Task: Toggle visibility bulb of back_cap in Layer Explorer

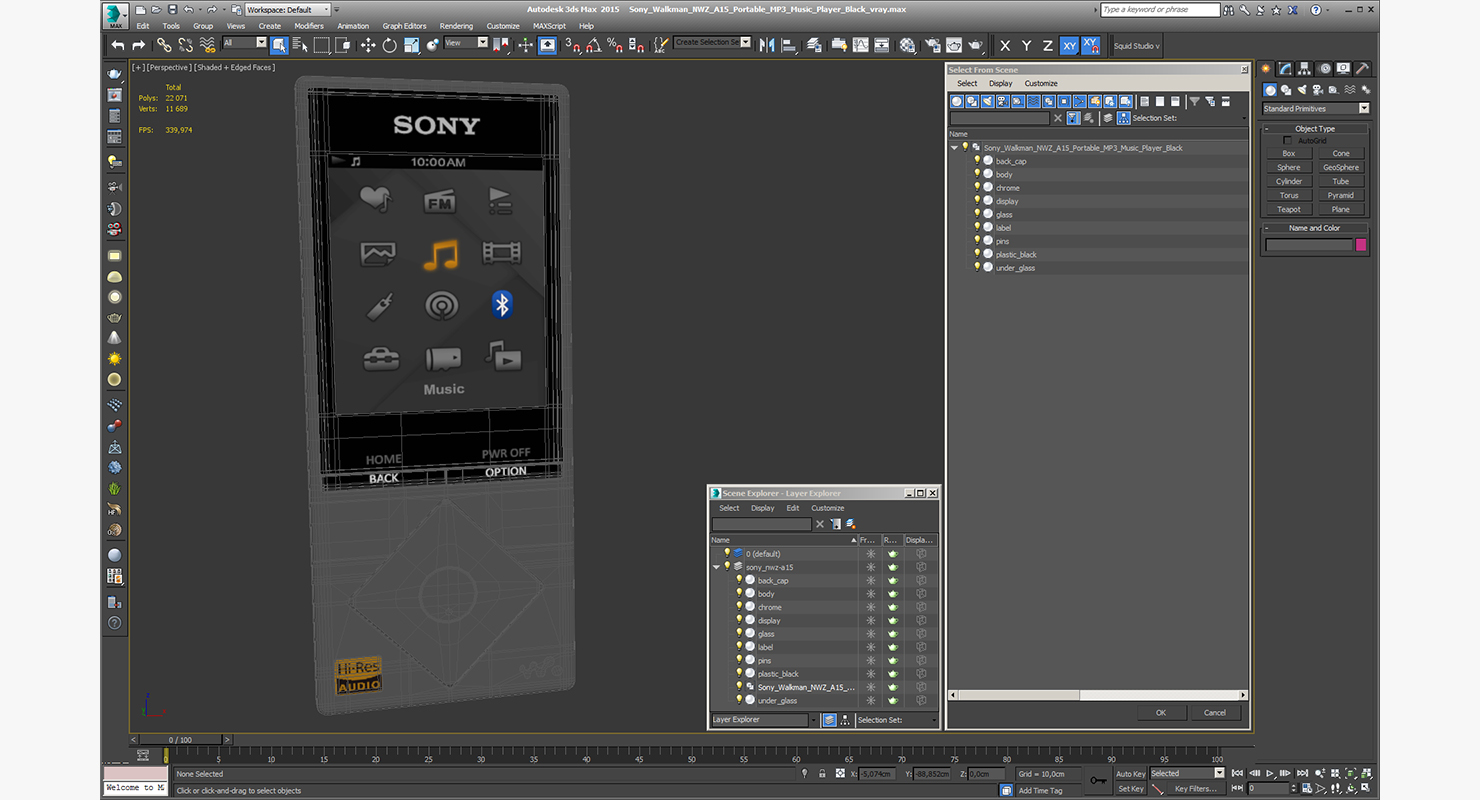Action: pyautogui.click(x=739, y=580)
